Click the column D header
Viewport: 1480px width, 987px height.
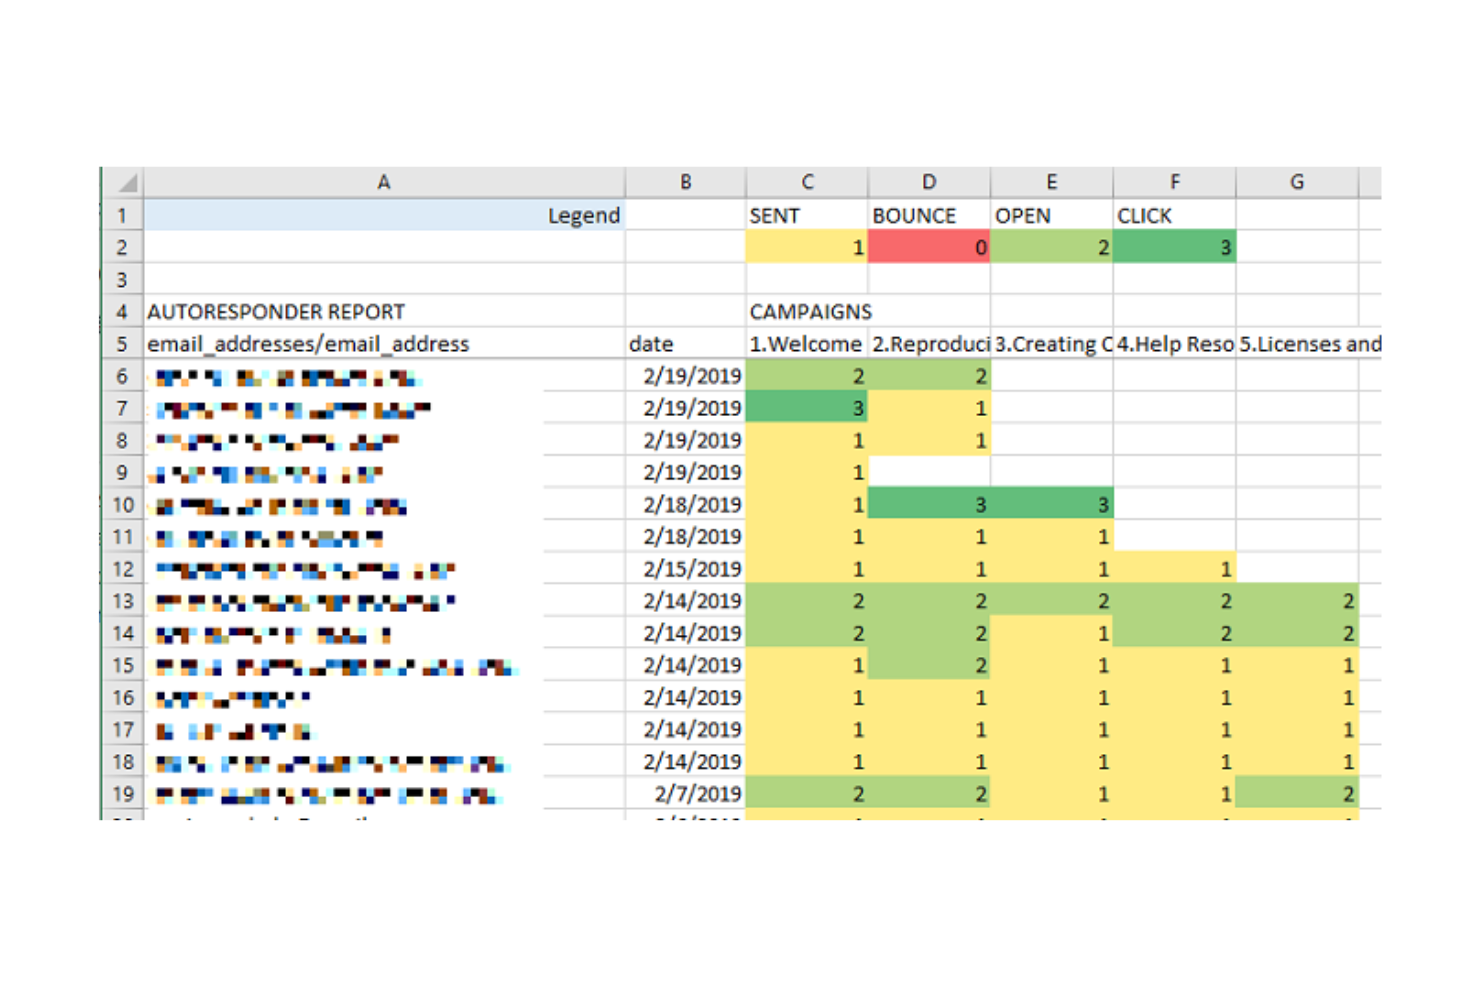[x=929, y=182]
